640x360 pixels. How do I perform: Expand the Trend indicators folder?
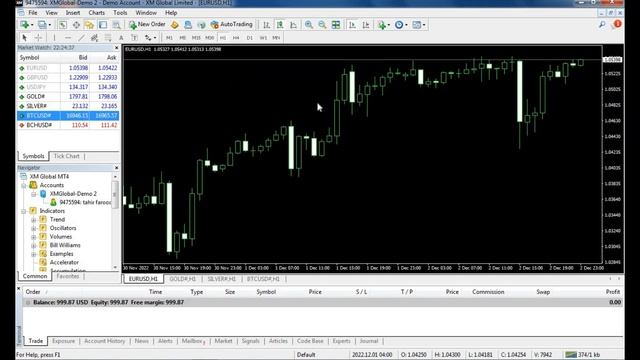coord(33,220)
